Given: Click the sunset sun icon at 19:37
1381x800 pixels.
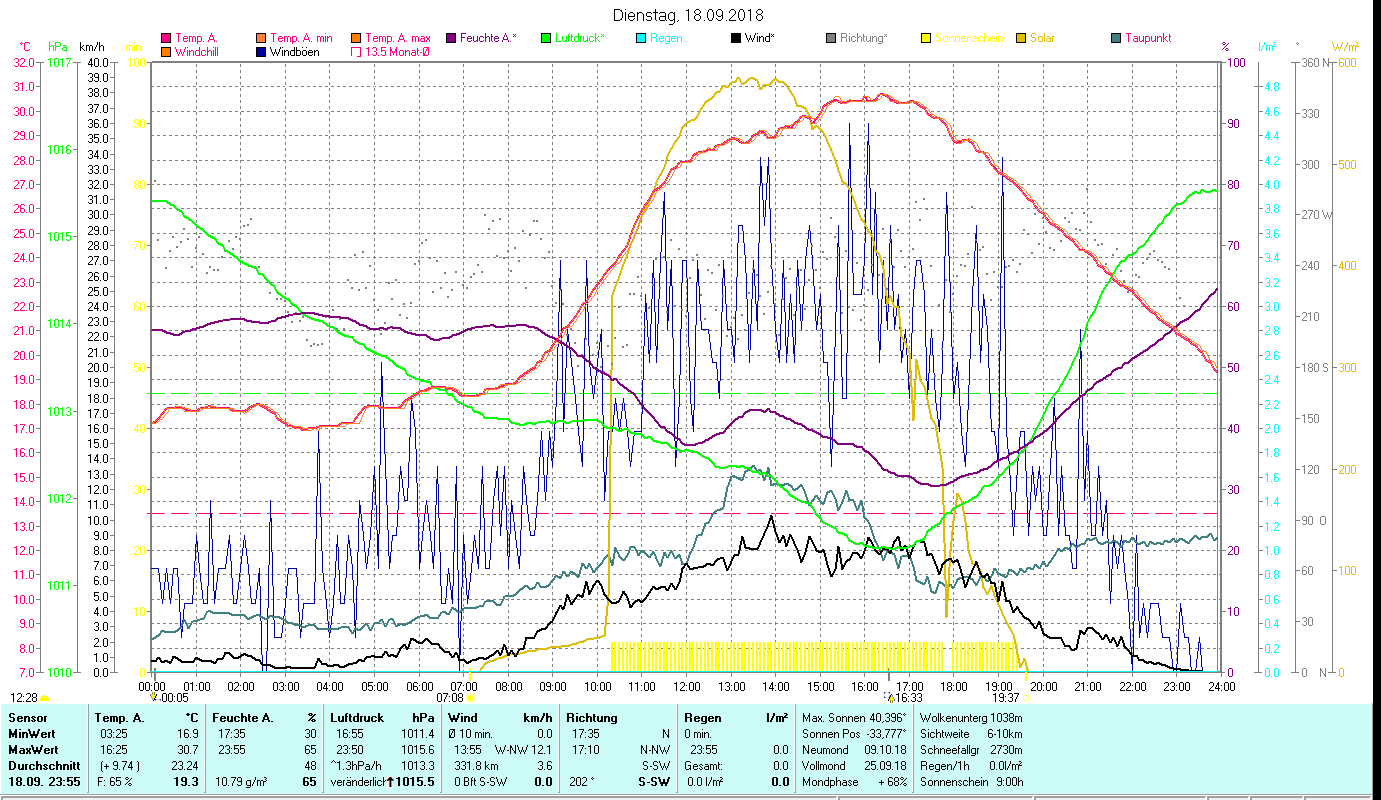Looking at the screenshot, I should 1026,698.
